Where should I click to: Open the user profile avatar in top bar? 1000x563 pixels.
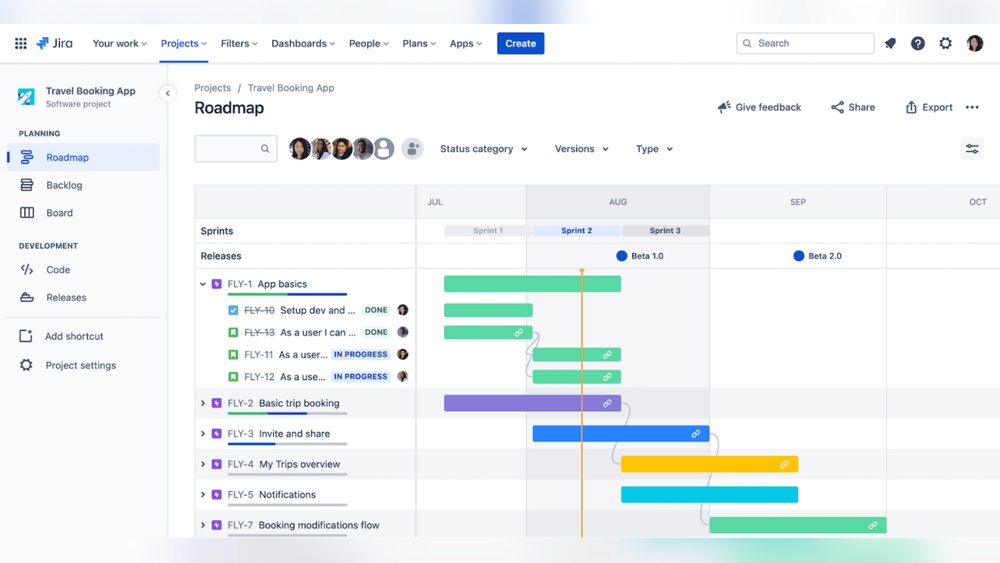click(974, 43)
